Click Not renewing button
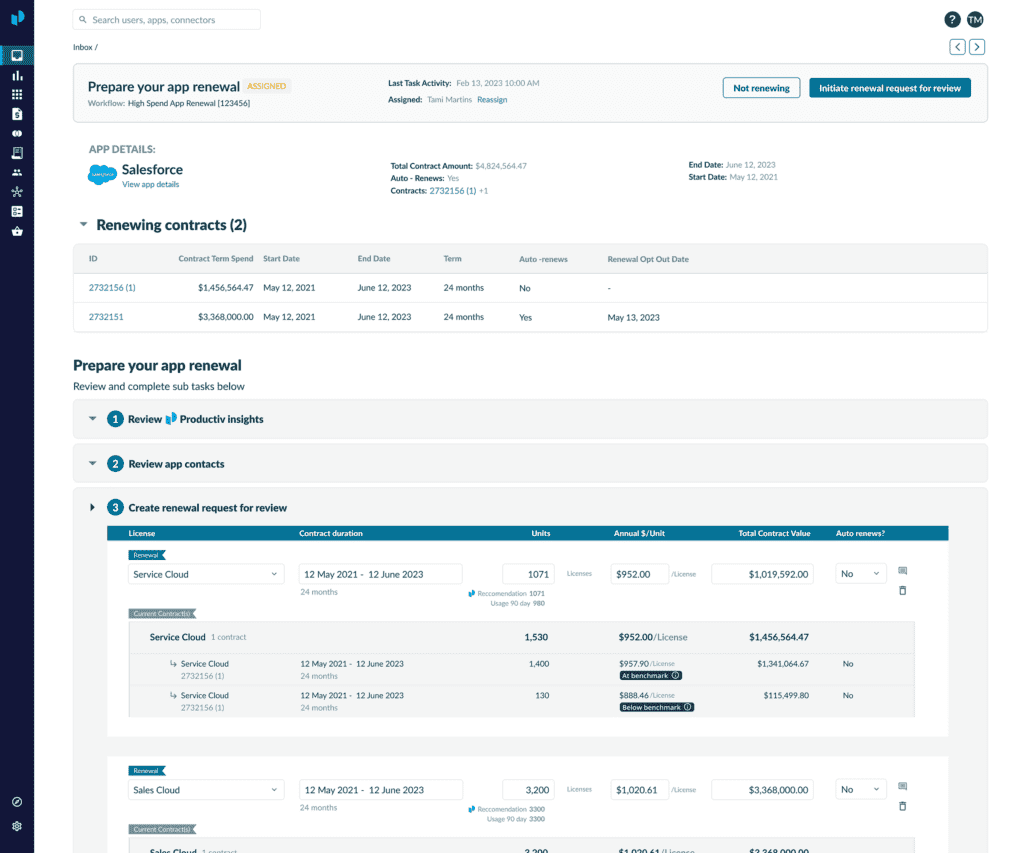Image resolution: width=1024 pixels, height=853 pixels. click(761, 88)
